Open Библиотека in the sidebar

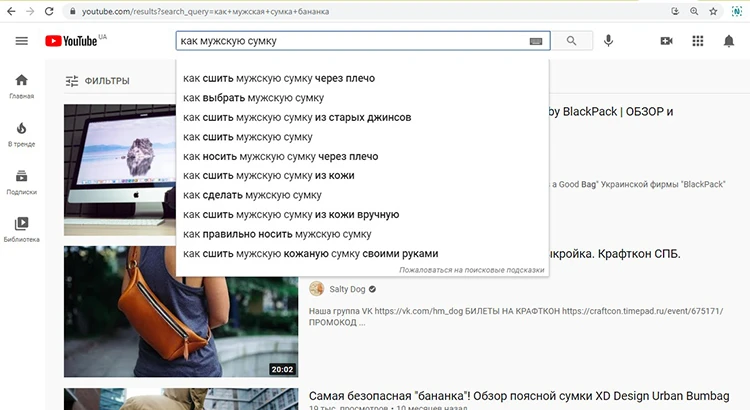(x=22, y=229)
